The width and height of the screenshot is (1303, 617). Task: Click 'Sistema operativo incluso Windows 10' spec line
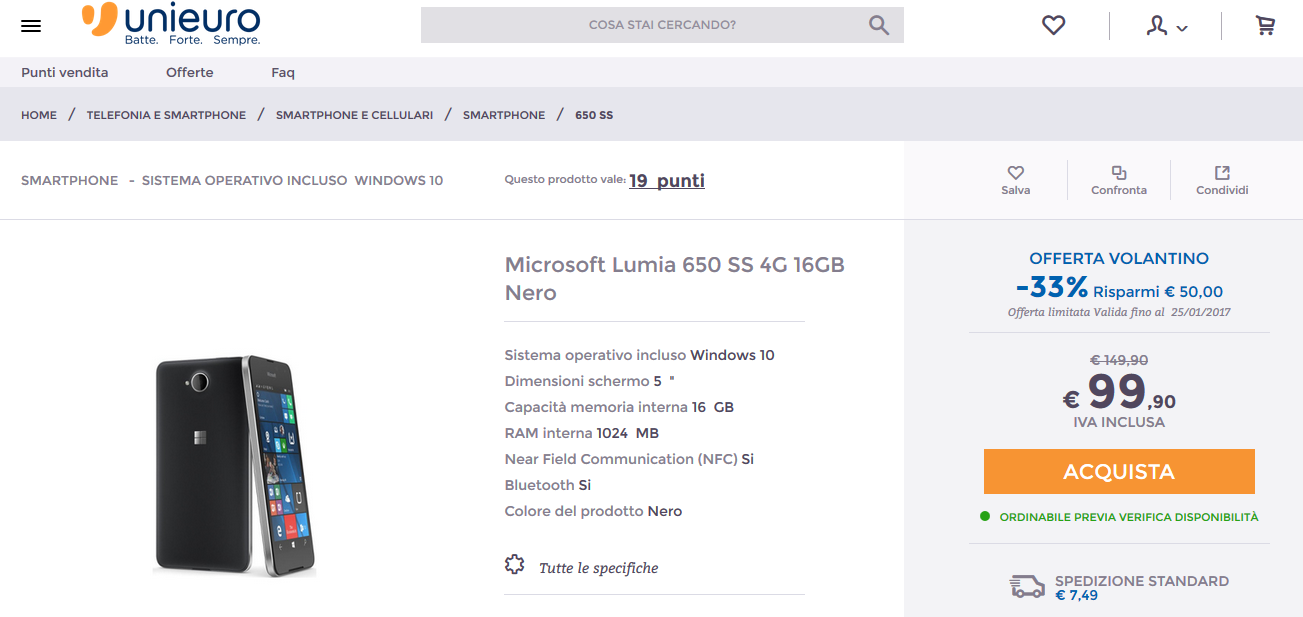[x=640, y=355]
